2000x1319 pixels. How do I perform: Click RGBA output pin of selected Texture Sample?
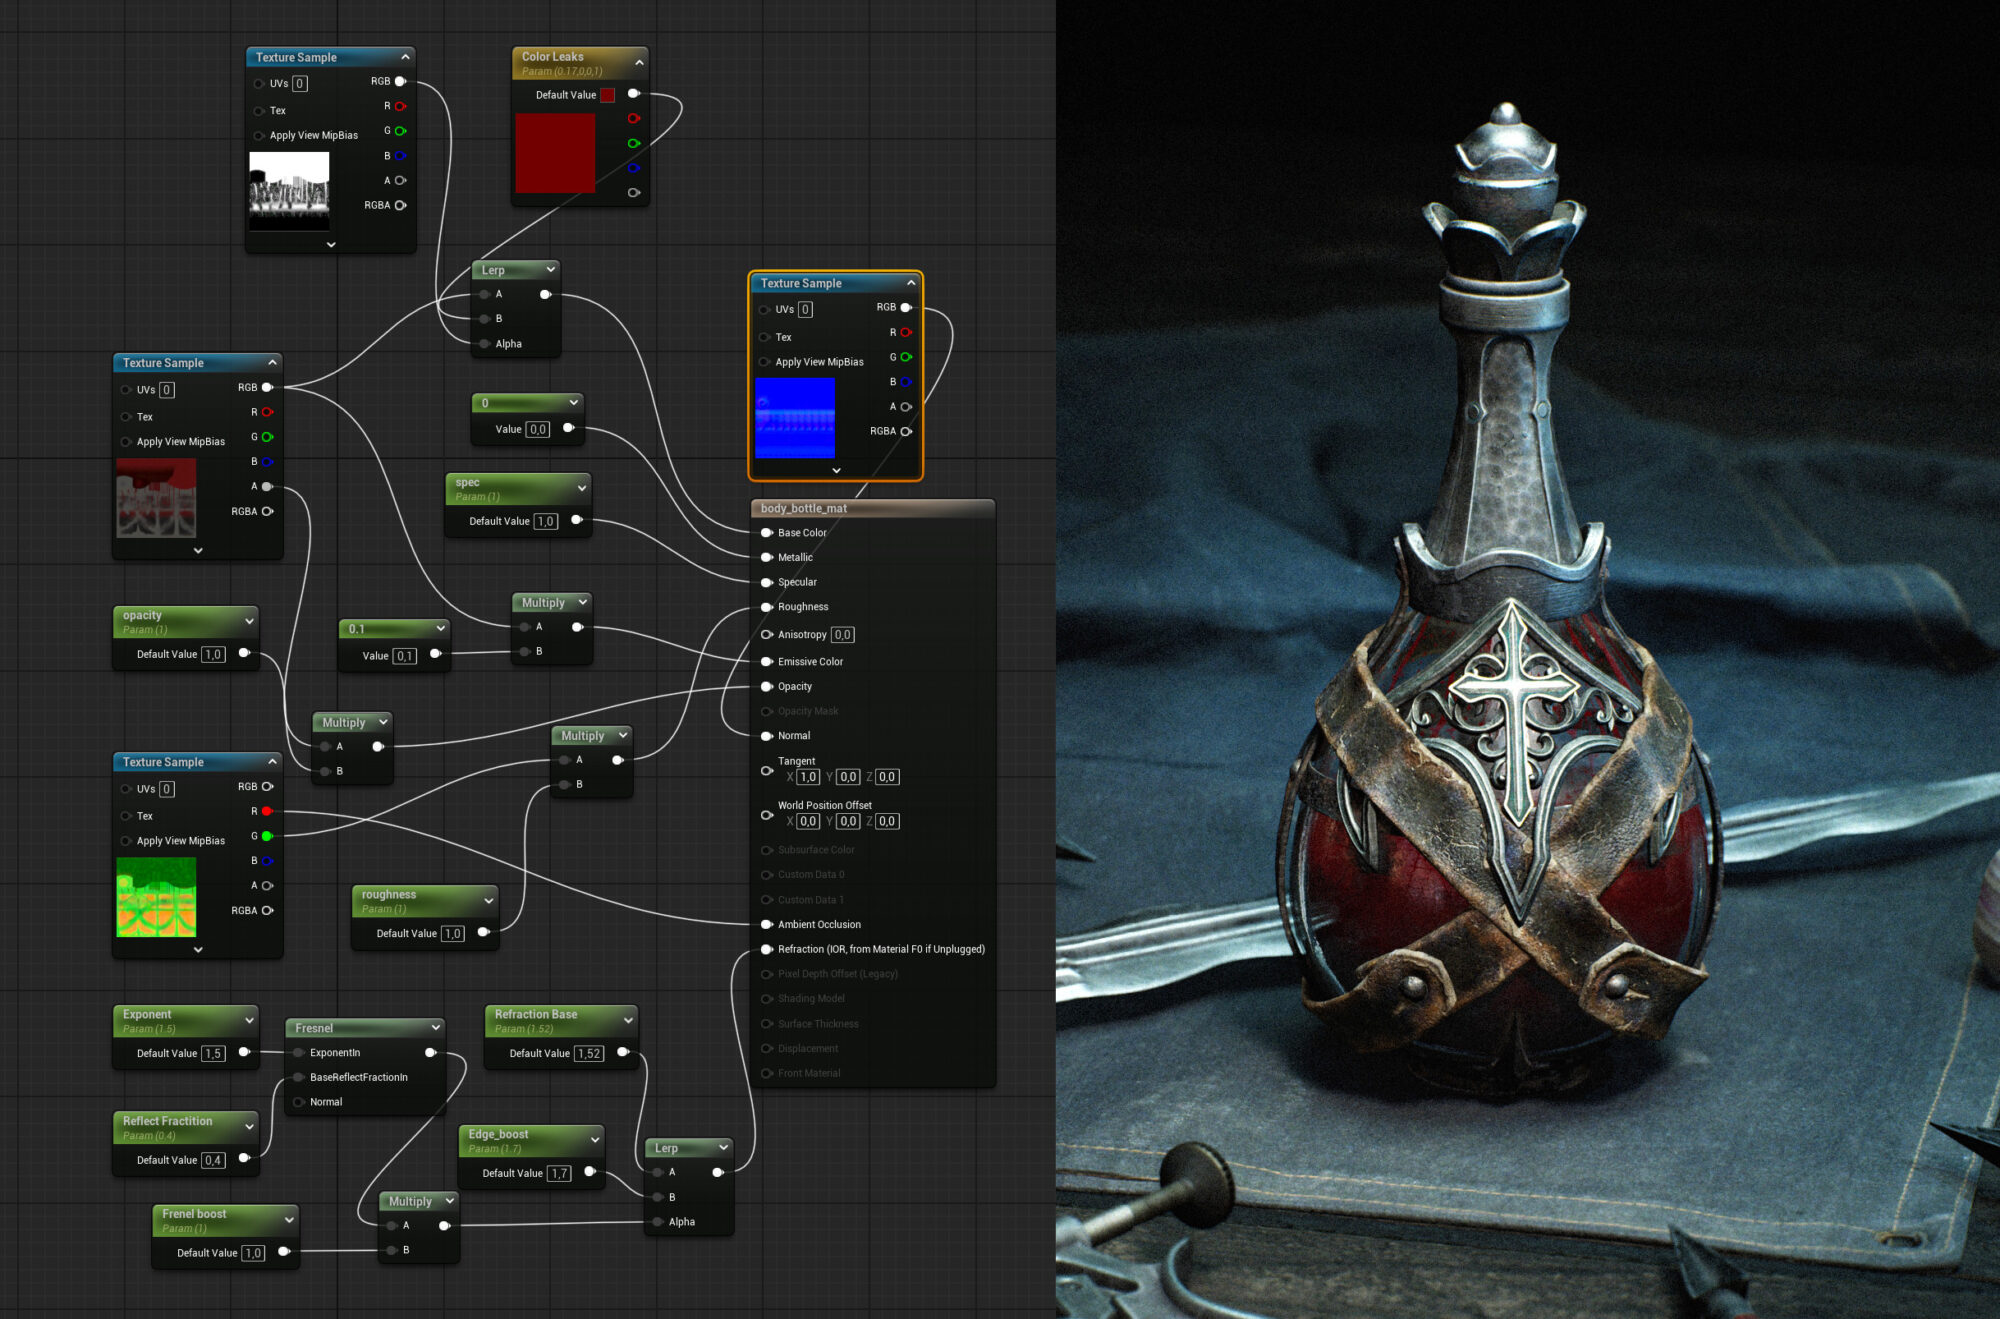[906, 431]
